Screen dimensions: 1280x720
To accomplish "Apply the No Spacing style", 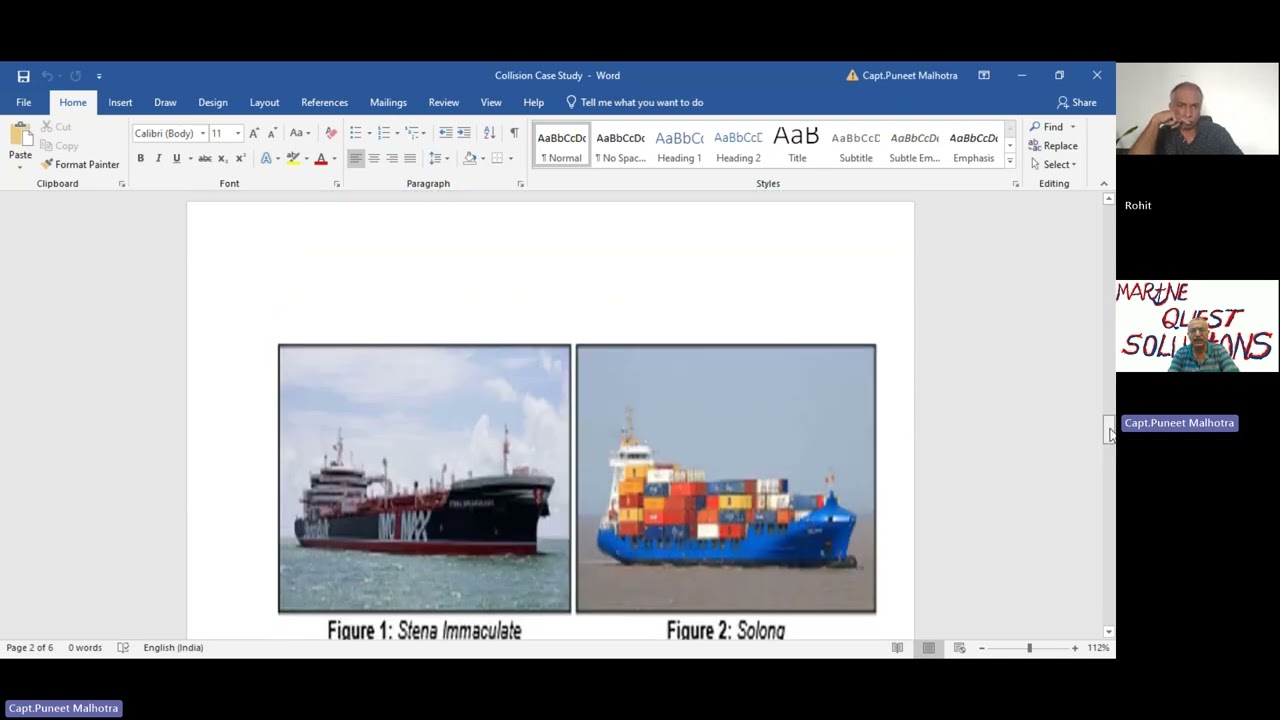I will pyautogui.click(x=620, y=146).
